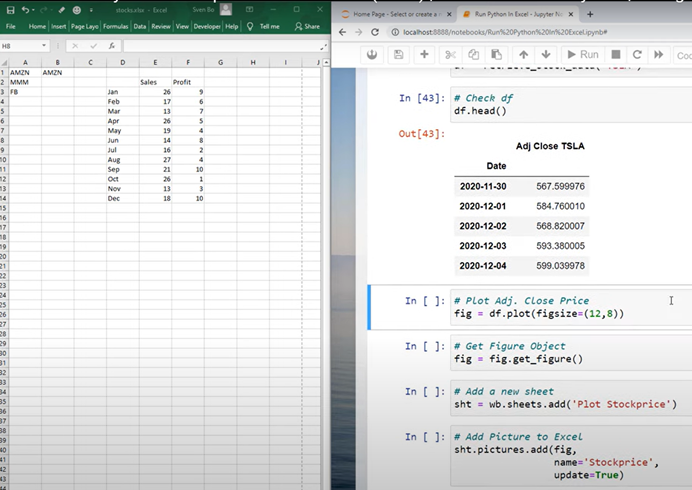Switch to the Developer ribbon tab

pos(207,26)
